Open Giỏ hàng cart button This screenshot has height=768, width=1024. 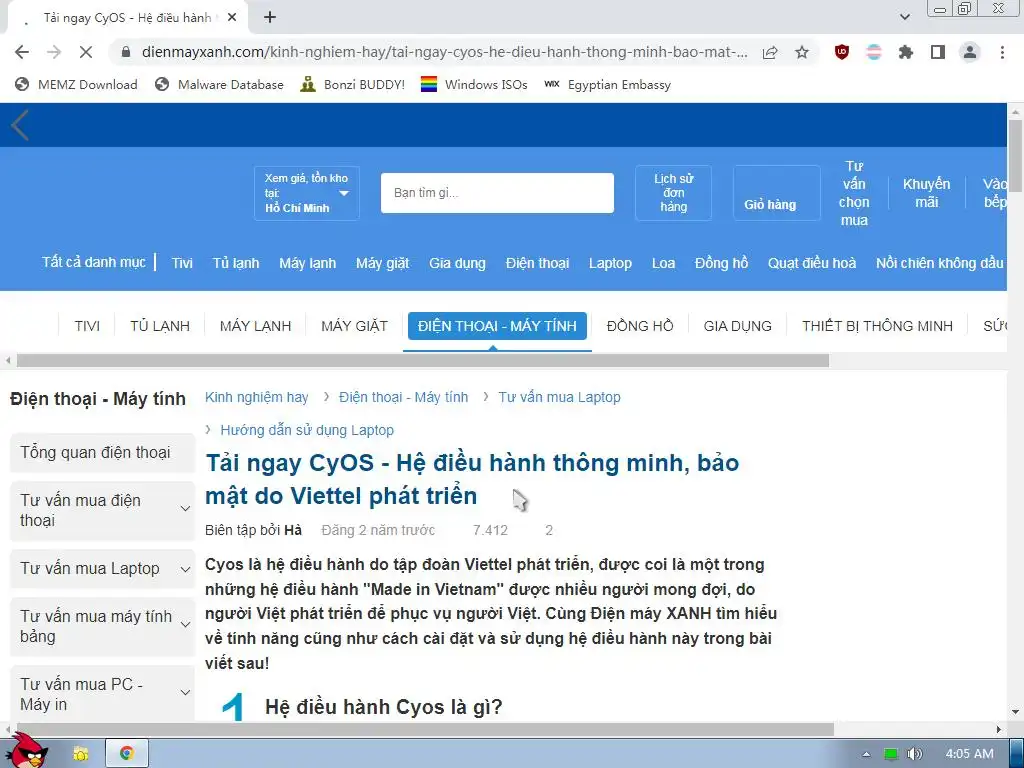pos(776,193)
